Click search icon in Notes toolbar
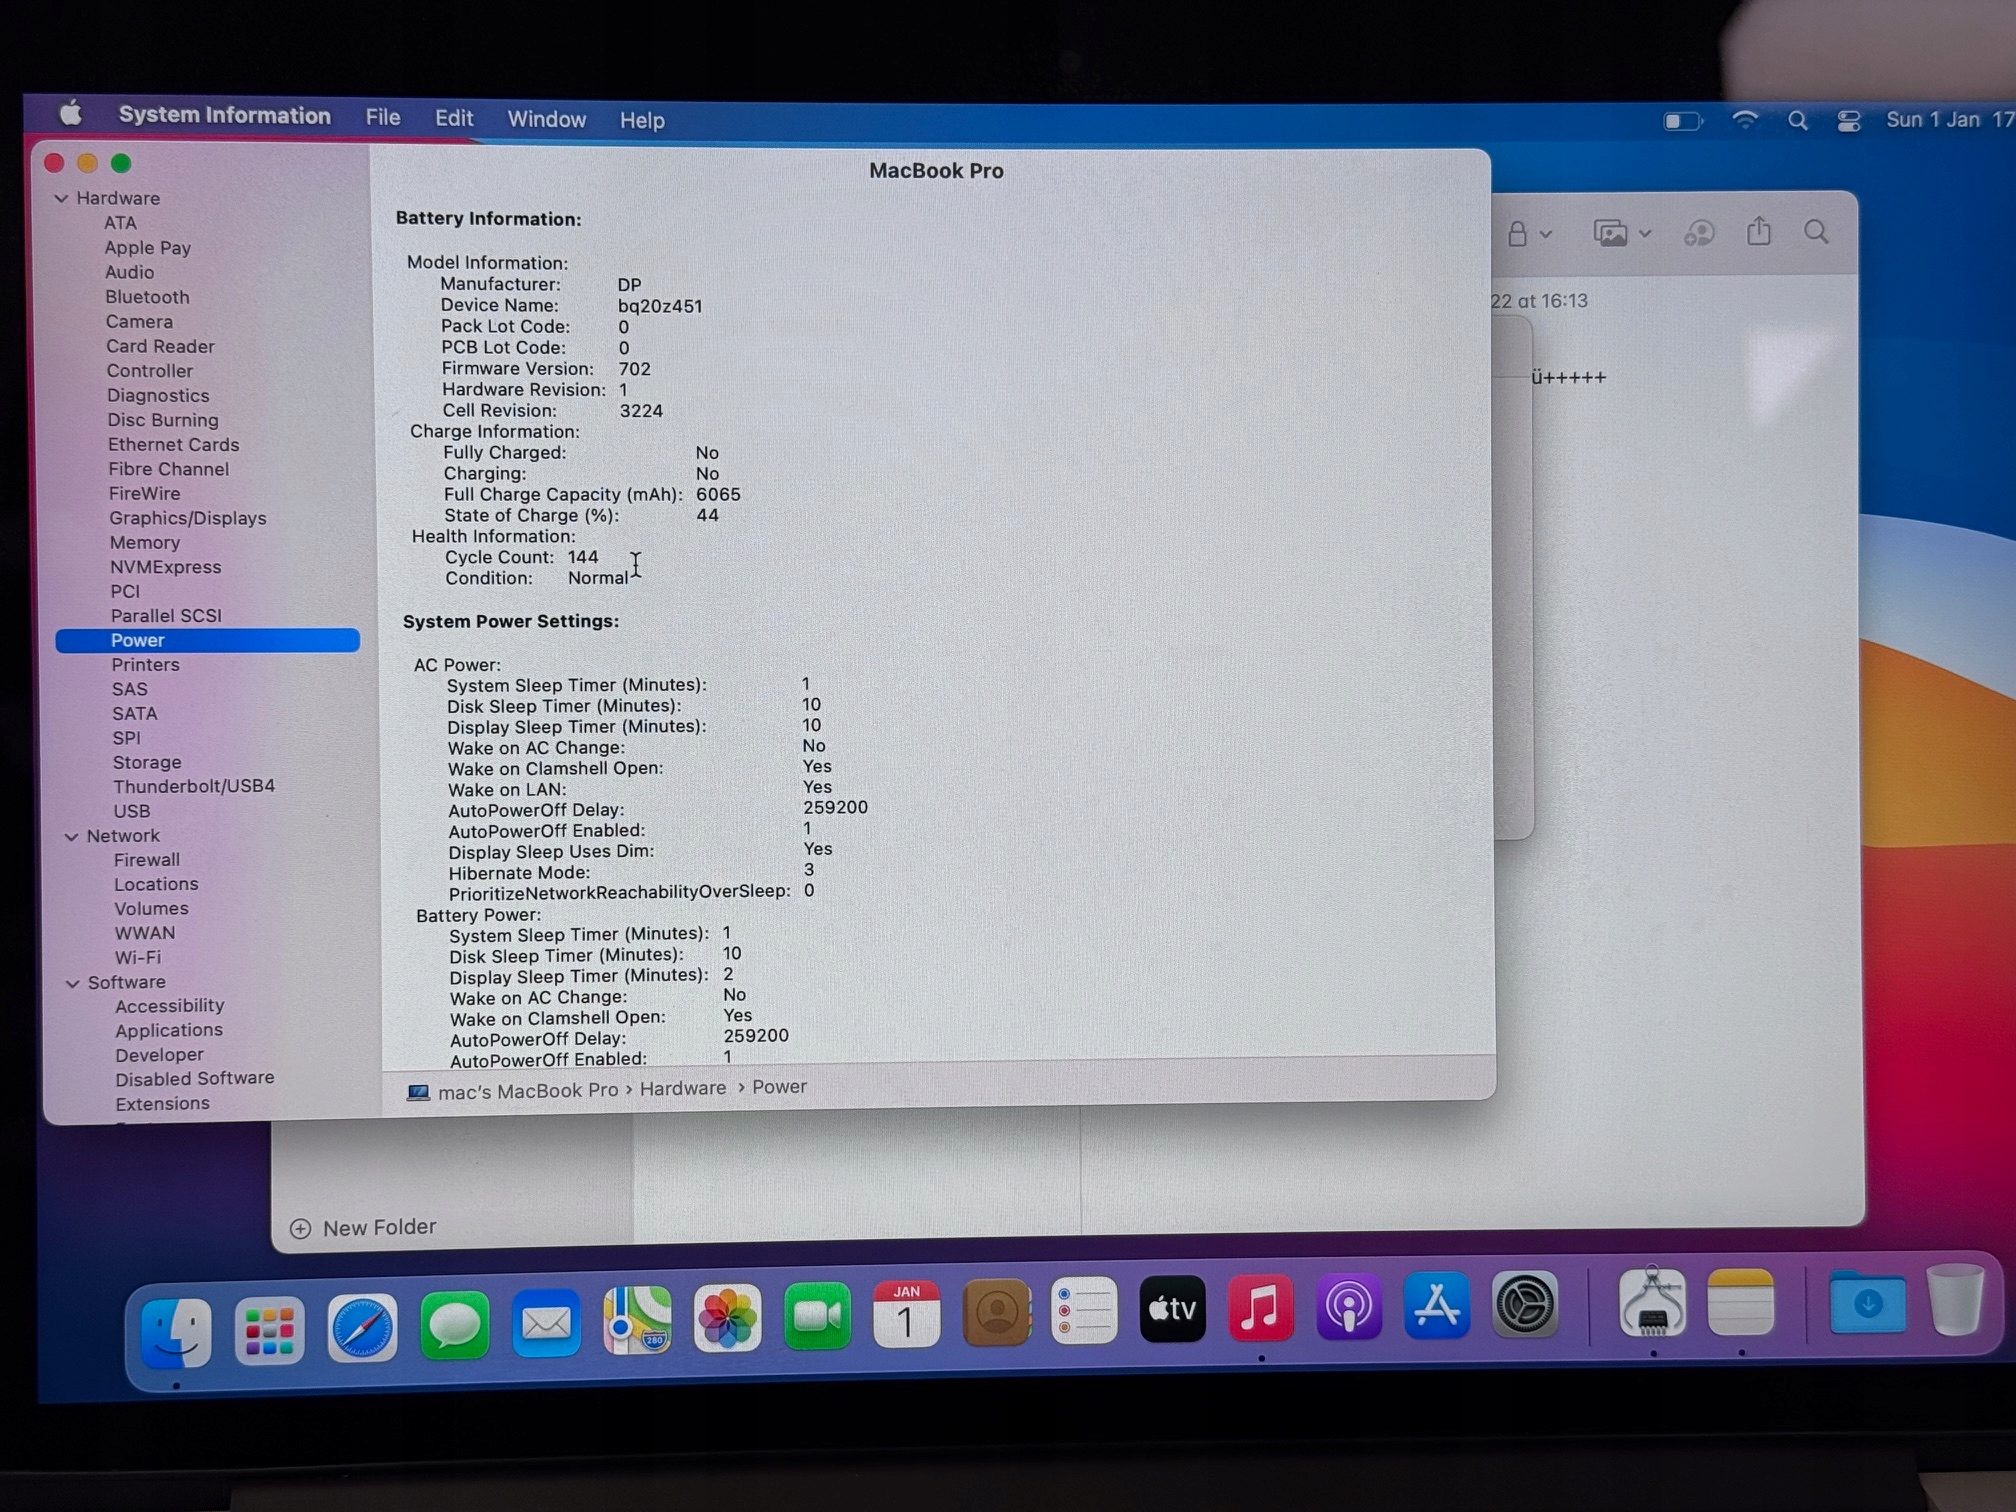Viewport: 2016px width, 1512px height. 1816,232
